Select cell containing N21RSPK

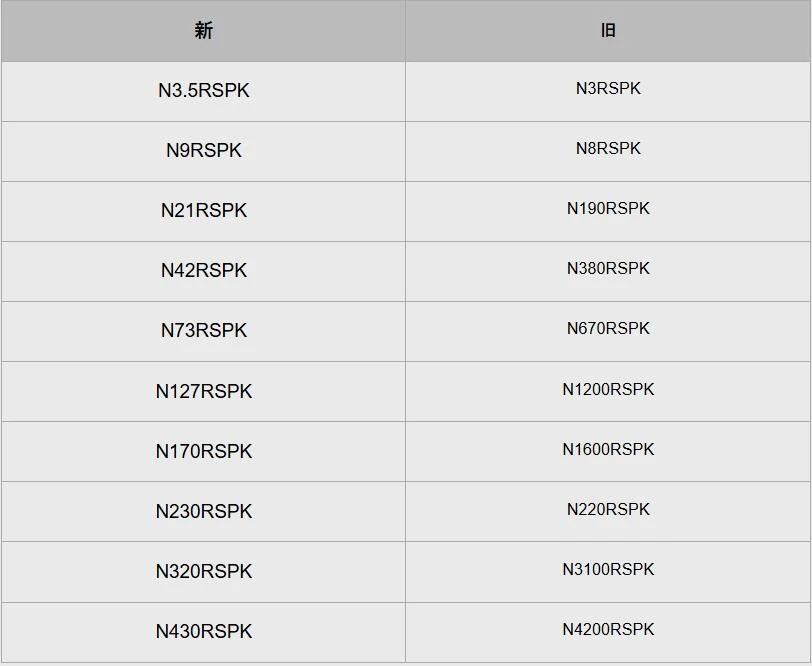pos(204,211)
